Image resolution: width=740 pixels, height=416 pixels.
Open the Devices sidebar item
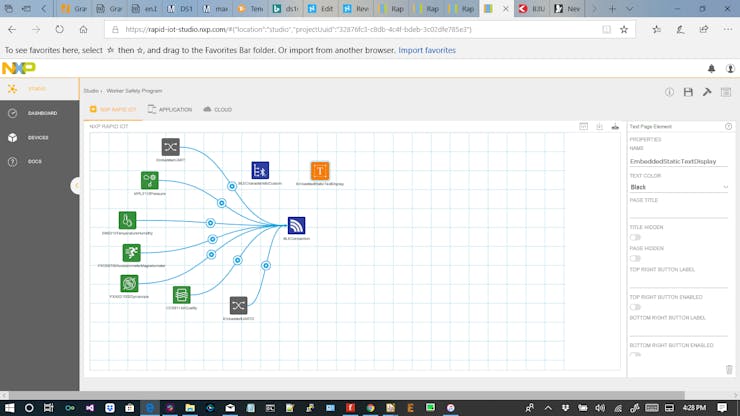click(40, 137)
